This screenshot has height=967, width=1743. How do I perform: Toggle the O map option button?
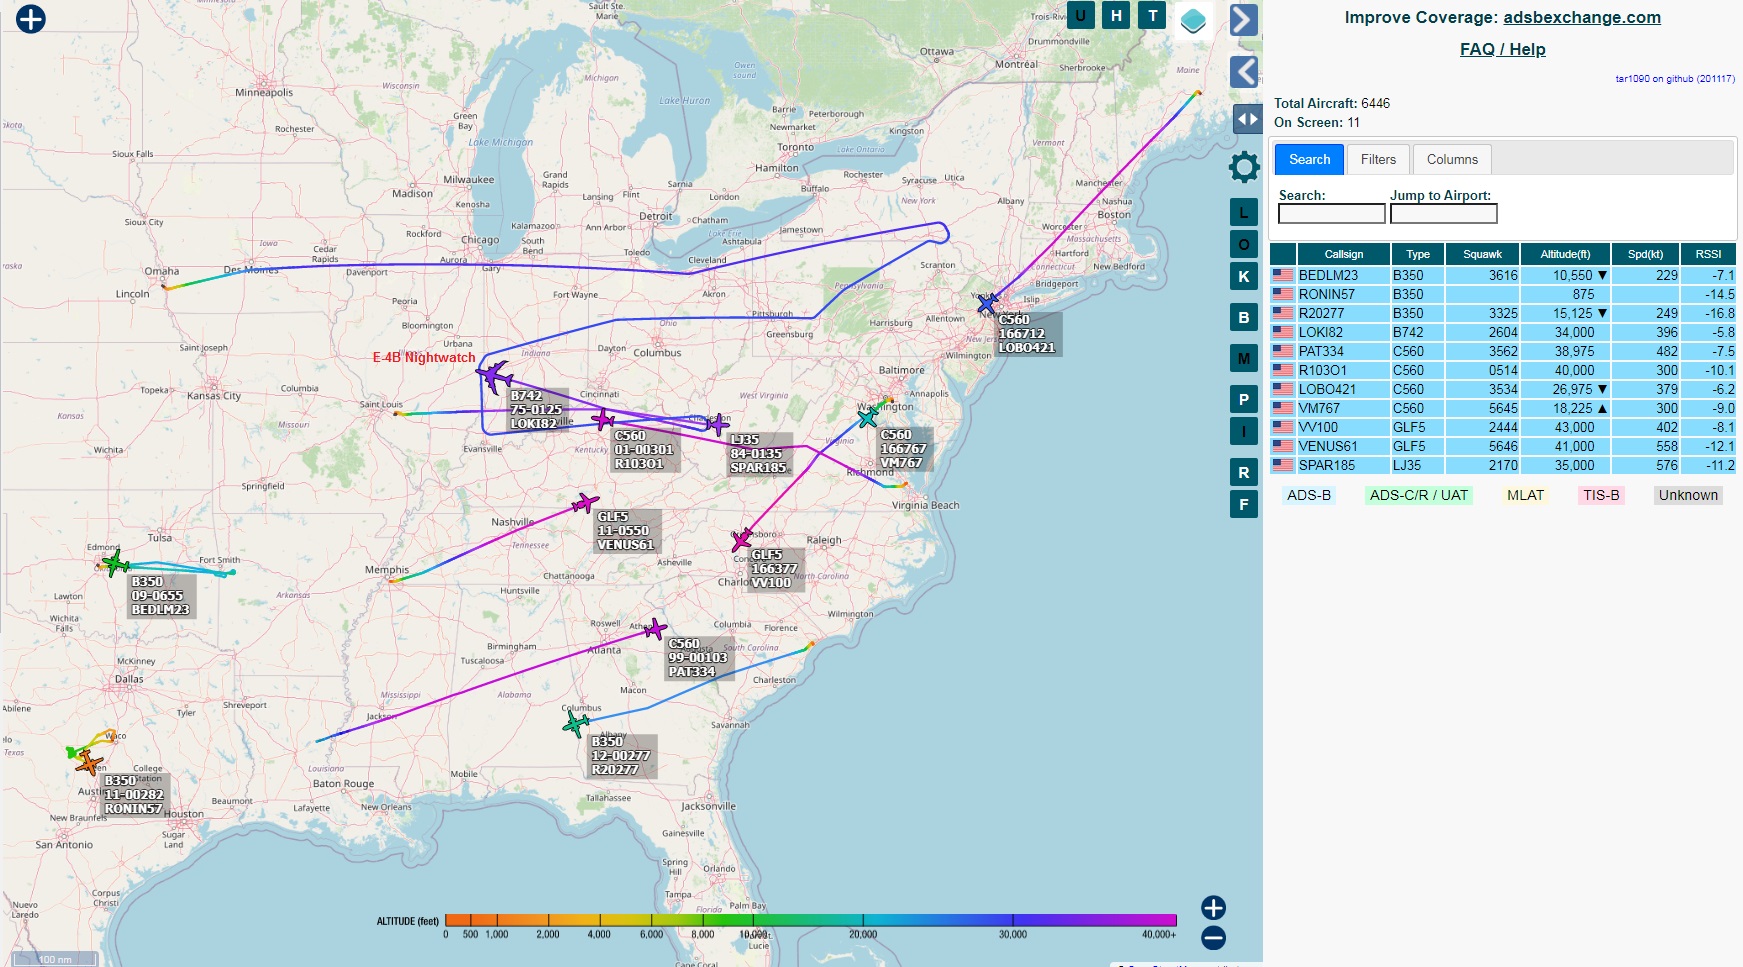1244,245
